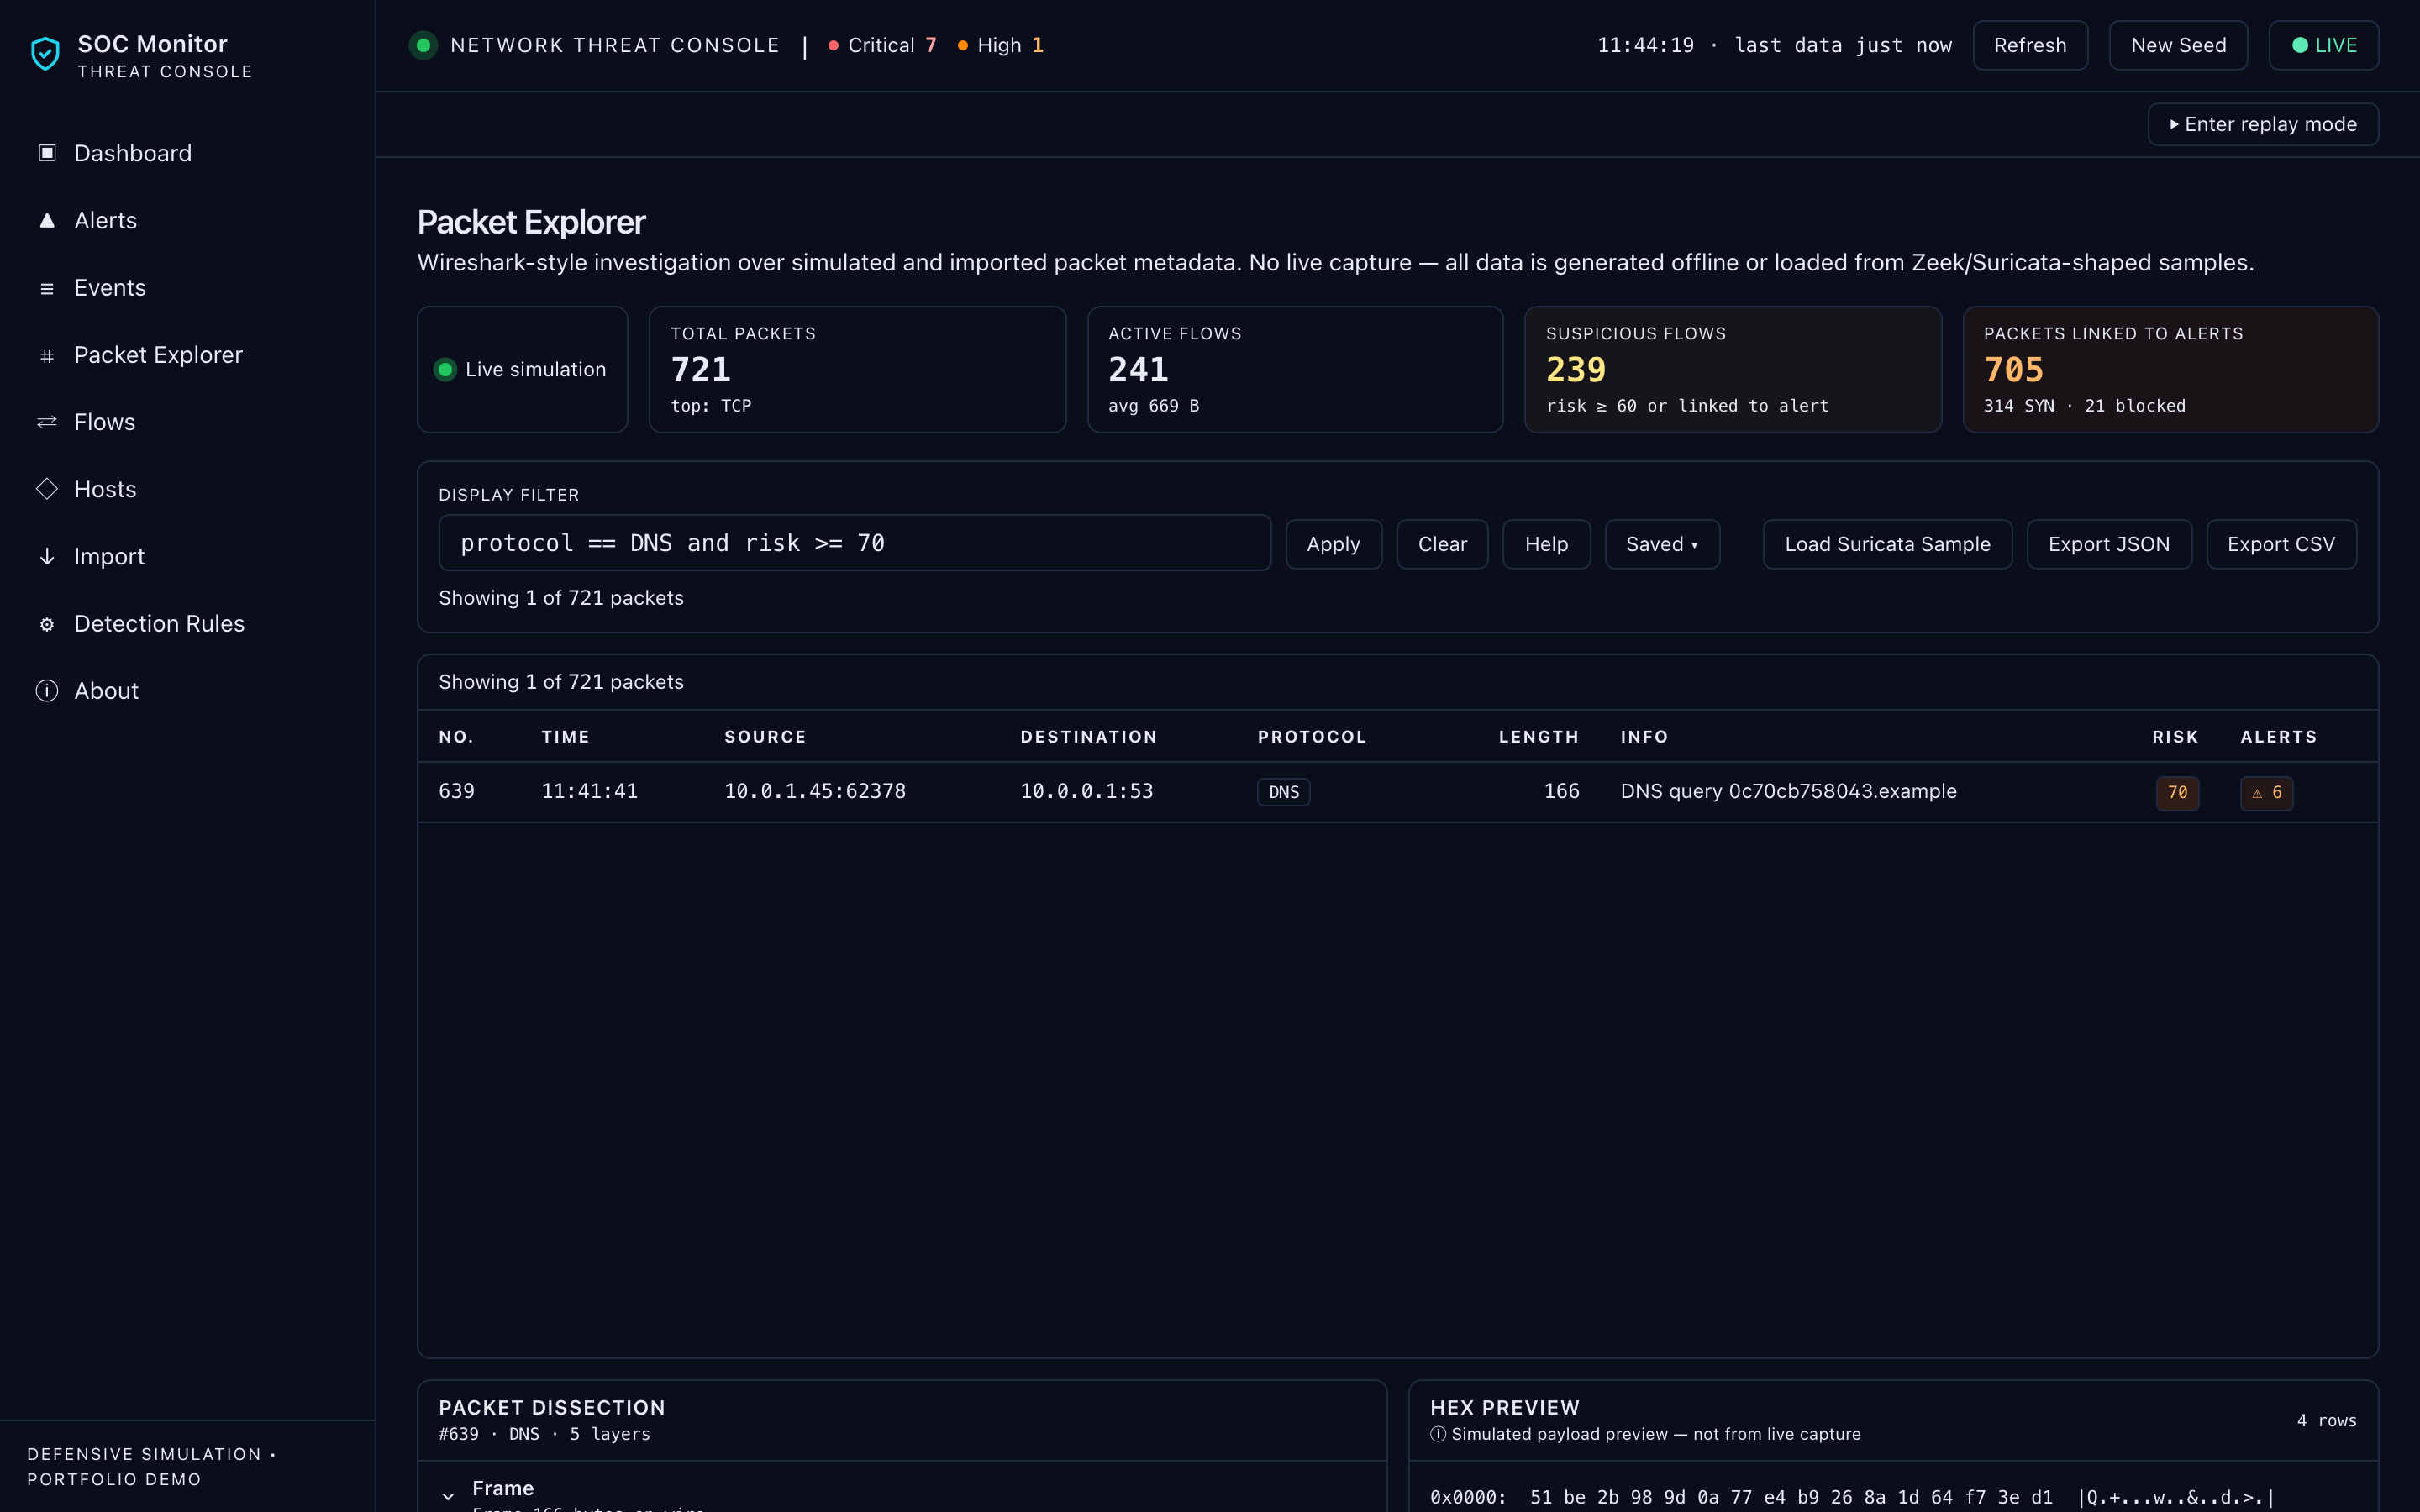Click the ALERTS column header
The width and height of the screenshot is (2420, 1512).
[2278, 737]
